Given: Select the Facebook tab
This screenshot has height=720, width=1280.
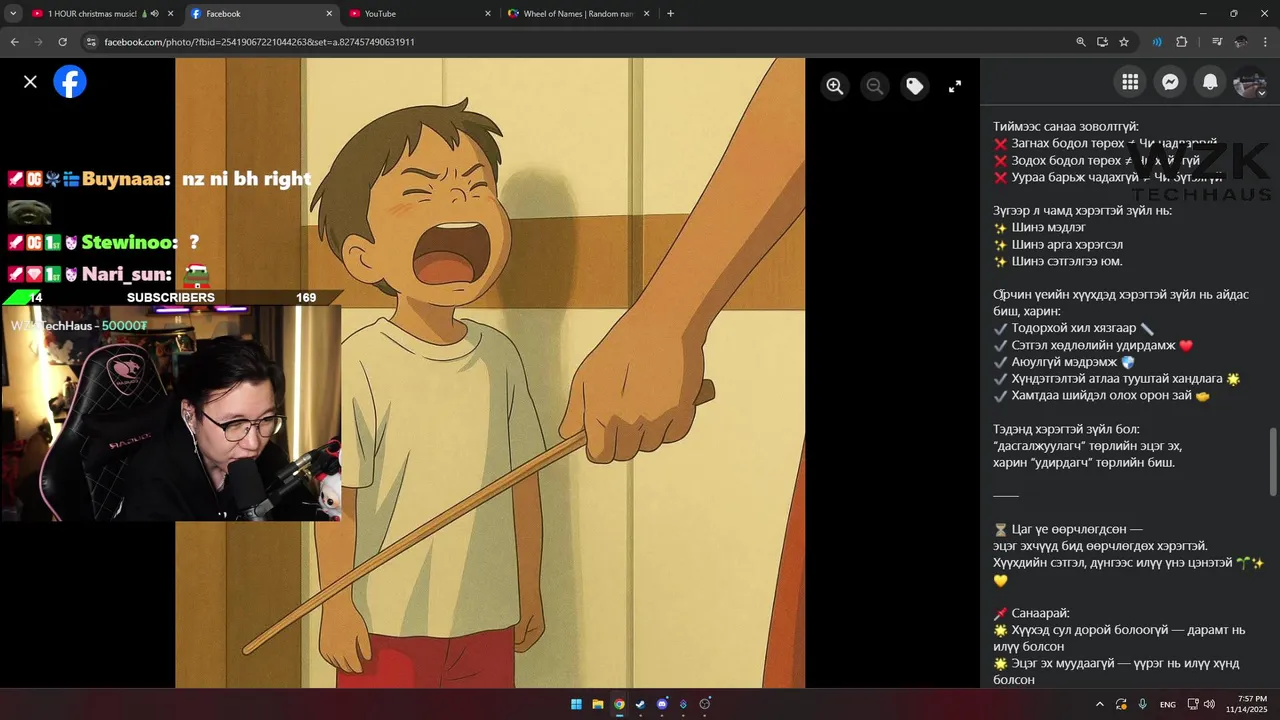Looking at the screenshot, I should [262, 14].
